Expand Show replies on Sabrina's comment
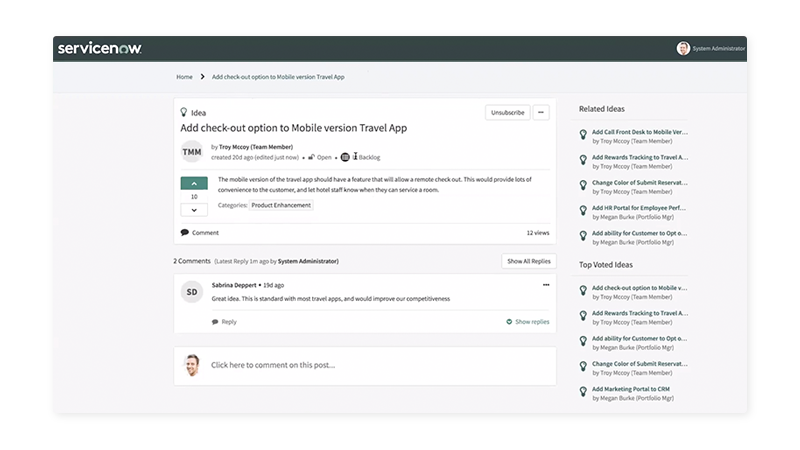The image size is (800, 450). tap(528, 322)
